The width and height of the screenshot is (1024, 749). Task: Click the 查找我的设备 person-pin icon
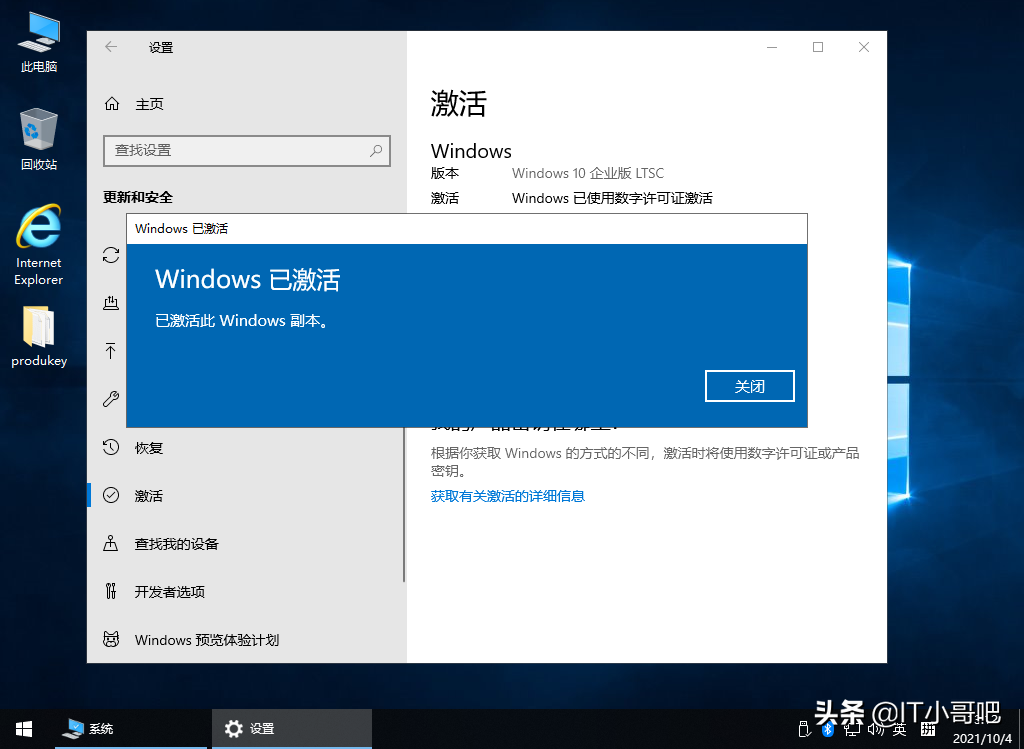[x=111, y=543]
